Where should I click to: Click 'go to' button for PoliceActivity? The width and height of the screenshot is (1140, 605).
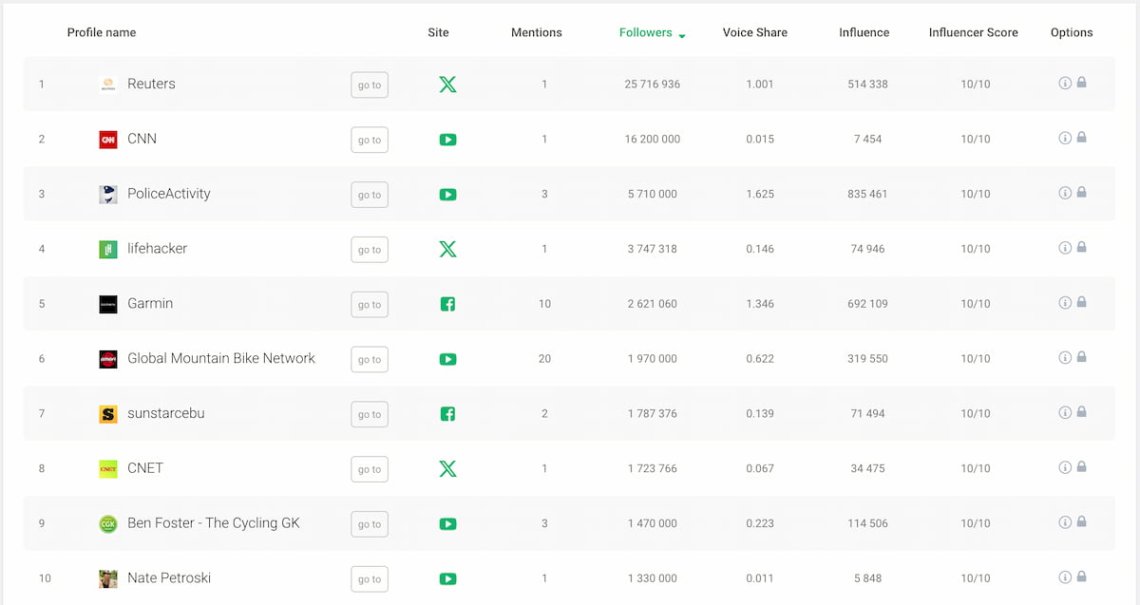tap(369, 195)
